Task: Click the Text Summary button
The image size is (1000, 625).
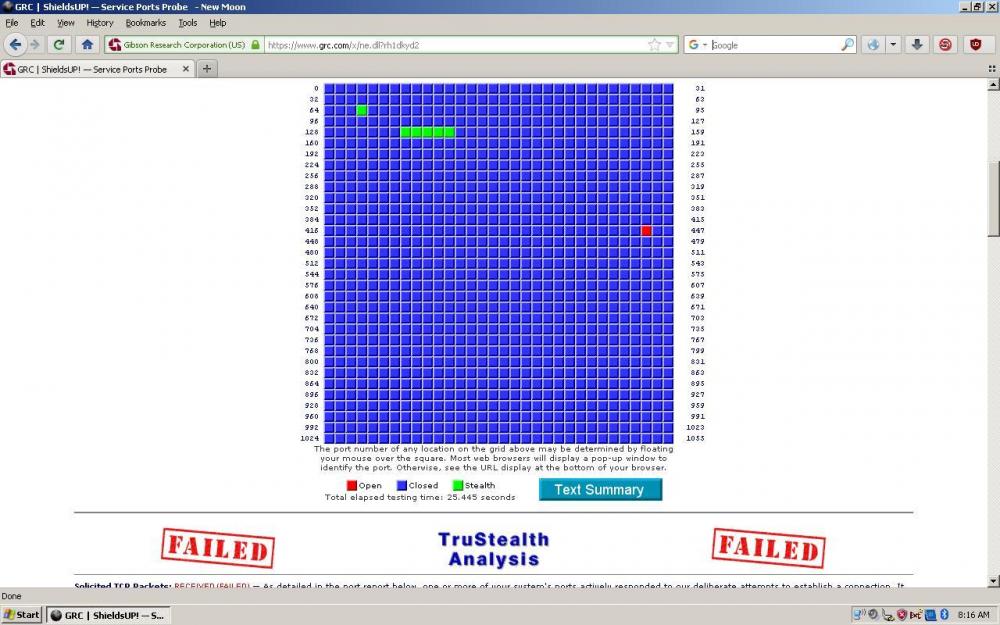Action: point(600,490)
